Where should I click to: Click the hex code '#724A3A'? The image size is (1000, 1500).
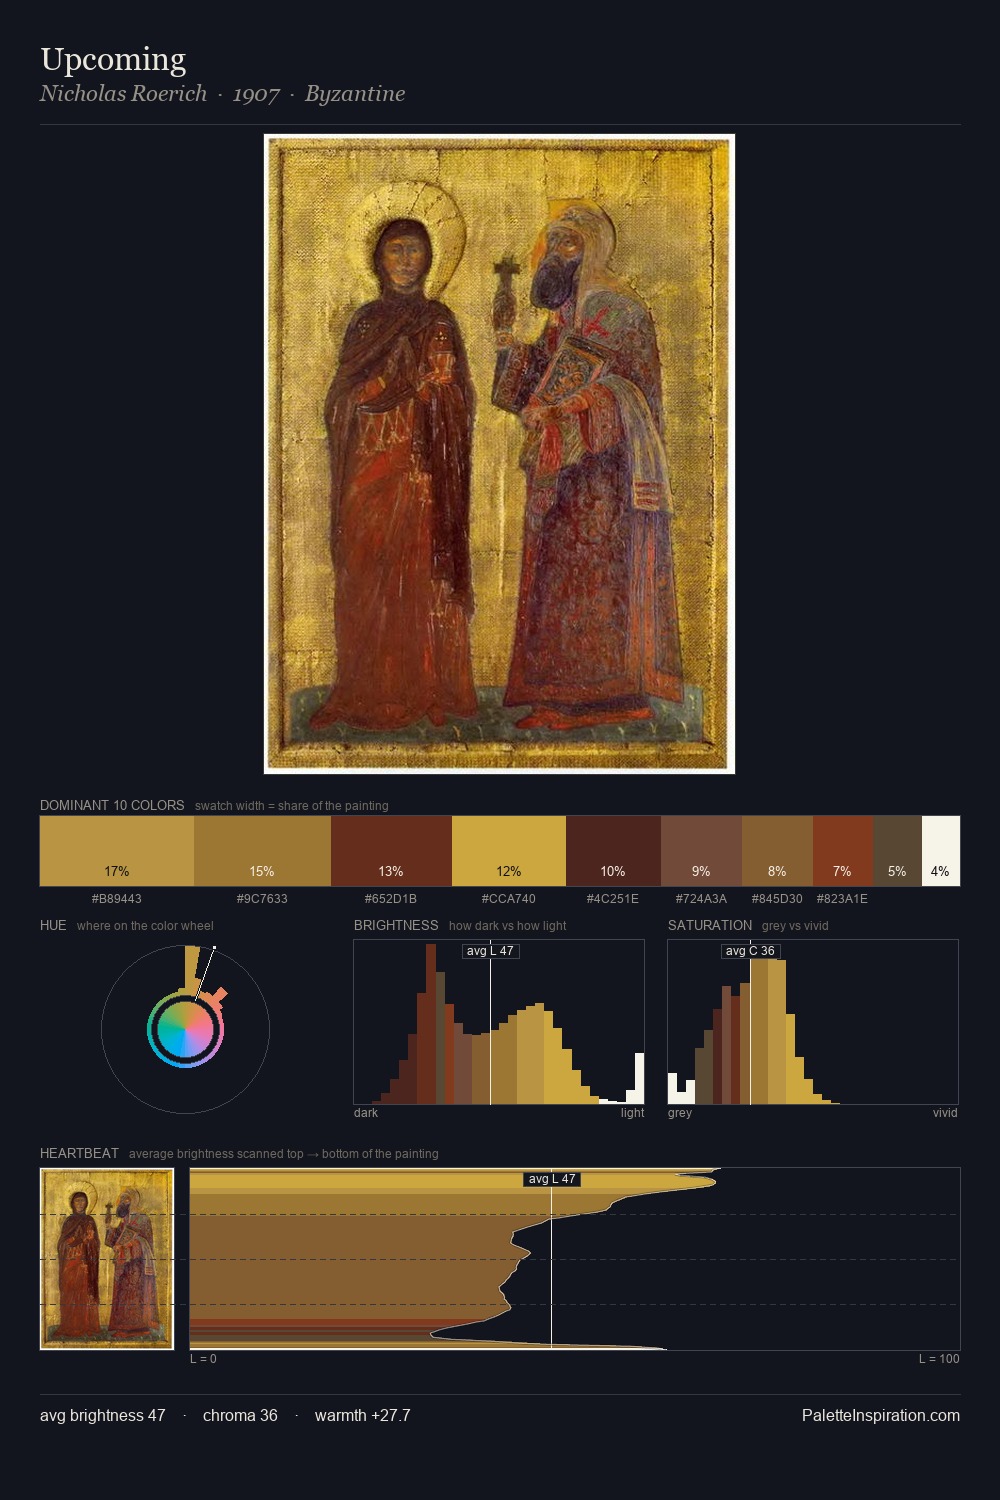tap(701, 899)
